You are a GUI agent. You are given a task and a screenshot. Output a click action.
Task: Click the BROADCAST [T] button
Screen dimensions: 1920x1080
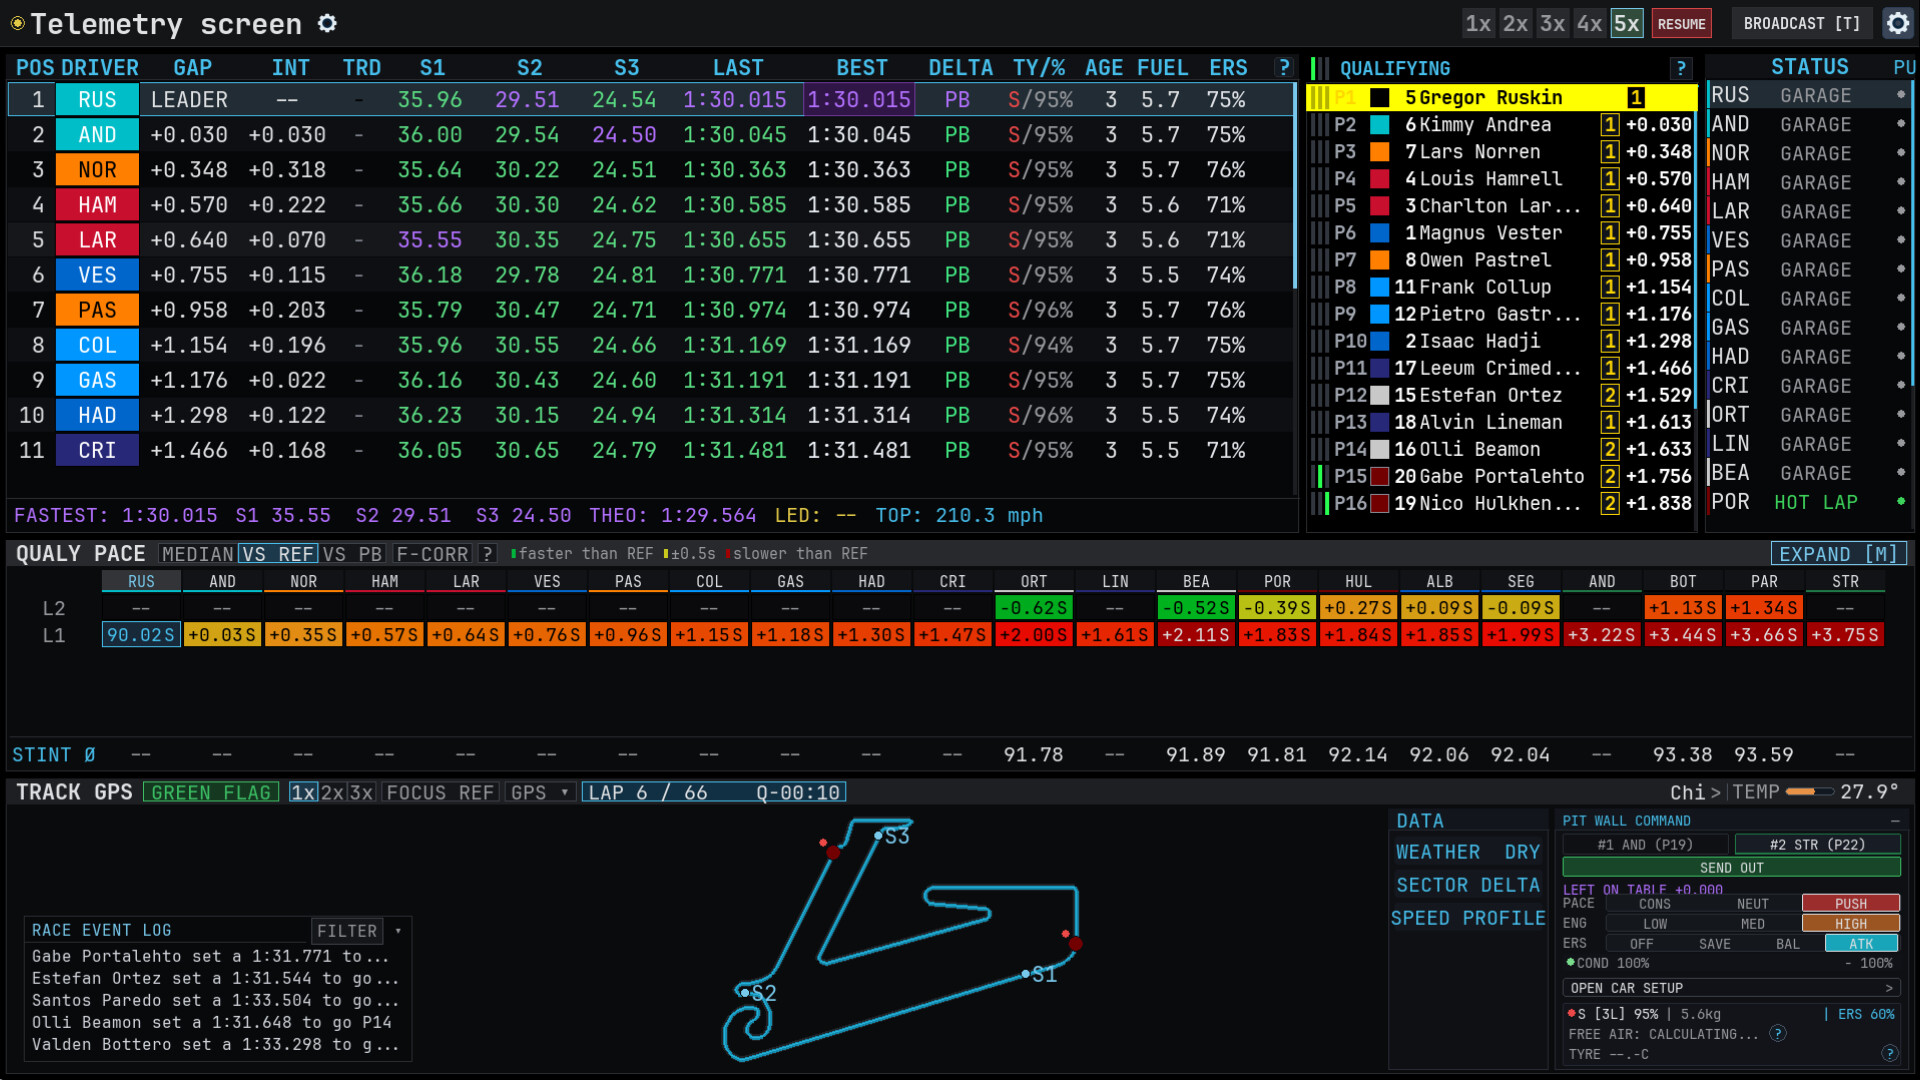click(1802, 24)
